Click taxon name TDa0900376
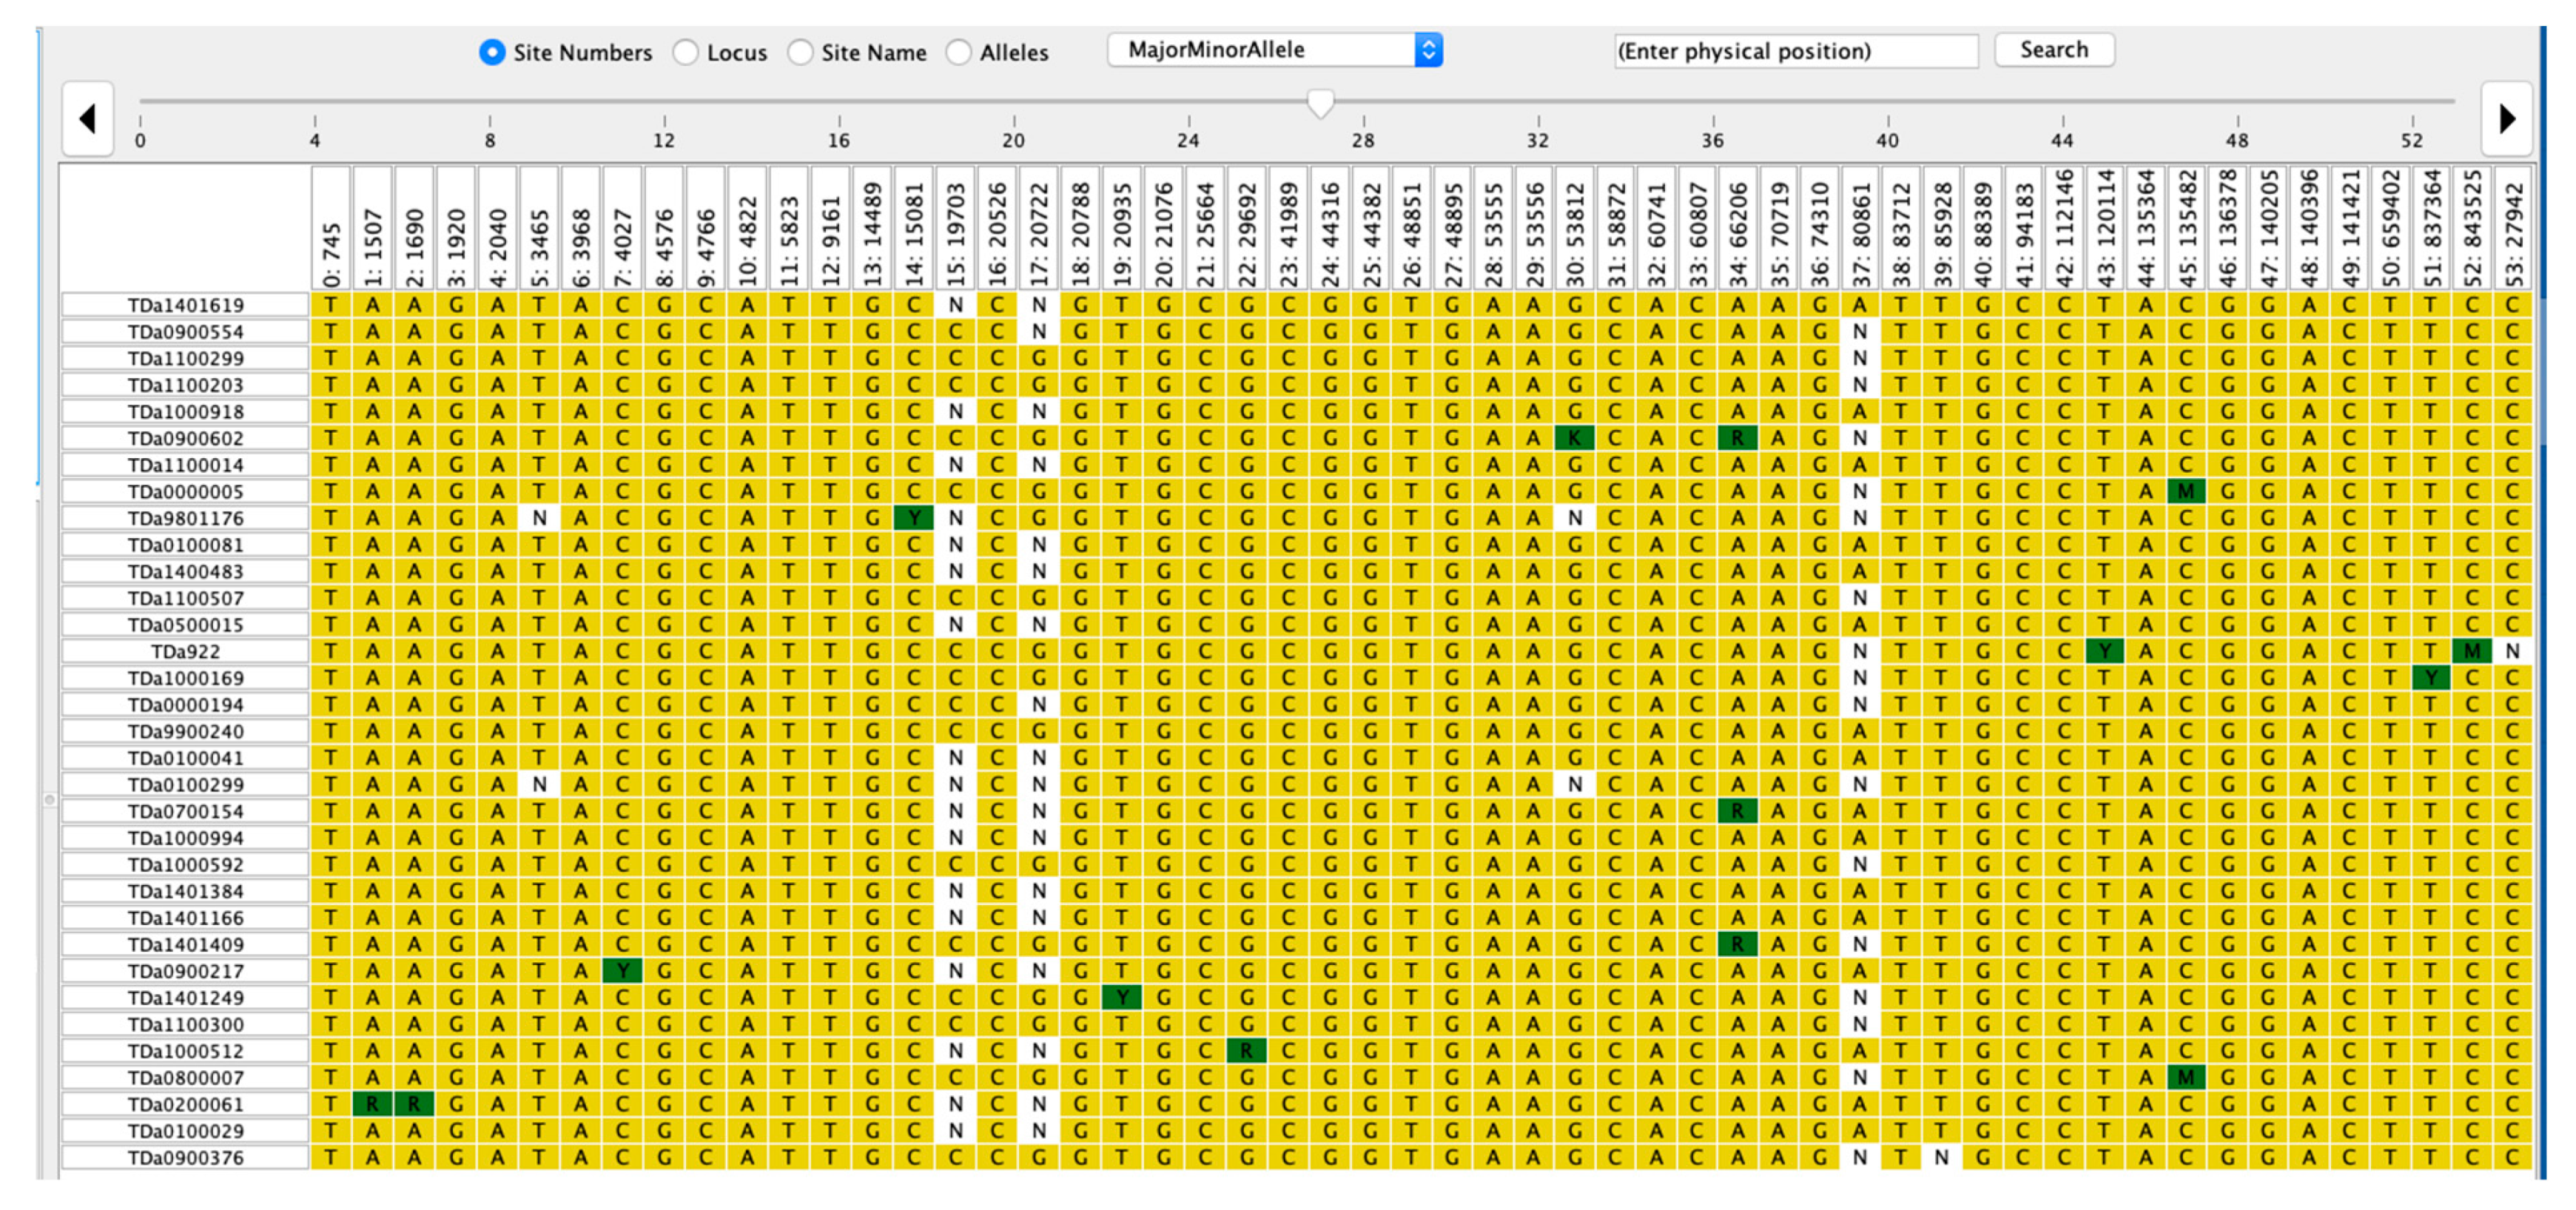The height and width of the screenshot is (1210, 2576). tap(185, 1157)
